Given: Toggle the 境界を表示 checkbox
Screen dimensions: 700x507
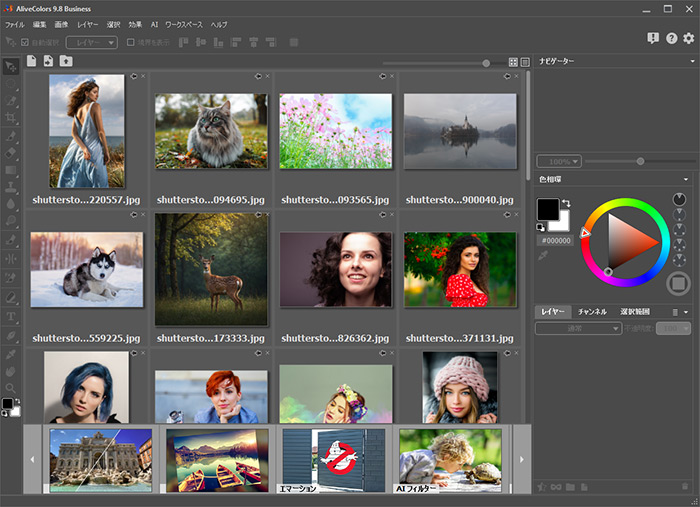Looking at the screenshot, I should [x=130, y=42].
